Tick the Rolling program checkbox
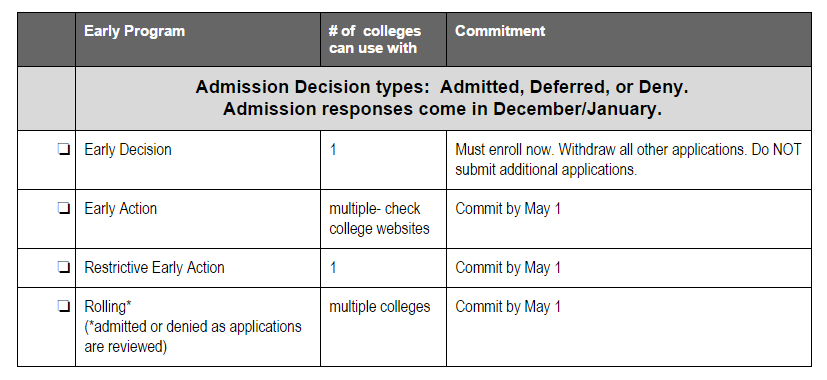The image size is (827, 380). [x=63, y=306]
